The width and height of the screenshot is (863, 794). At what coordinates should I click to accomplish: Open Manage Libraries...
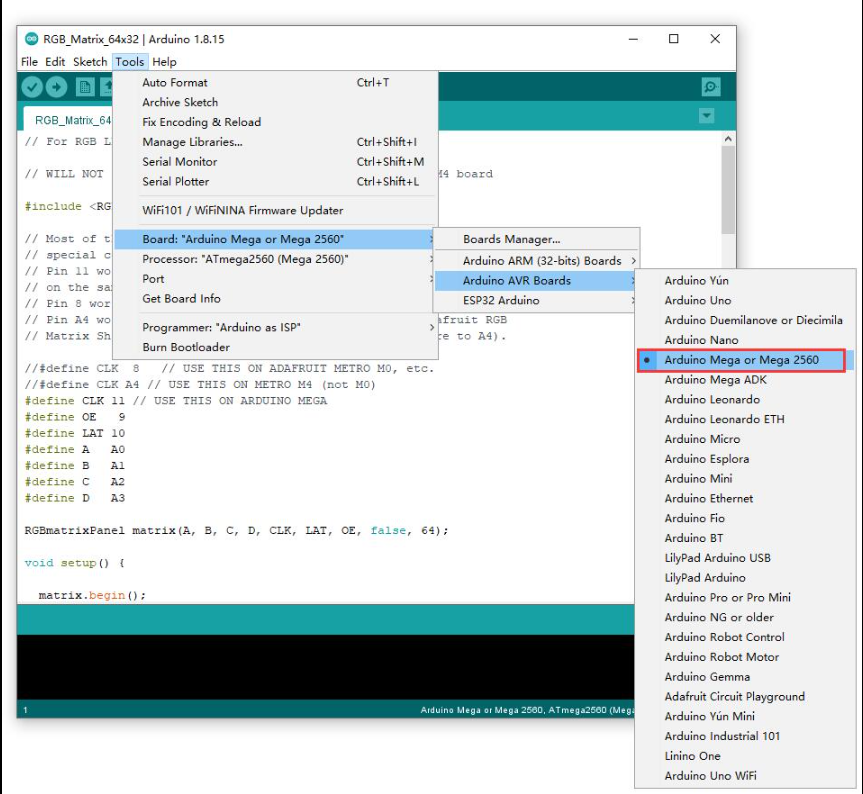[275, 142]
